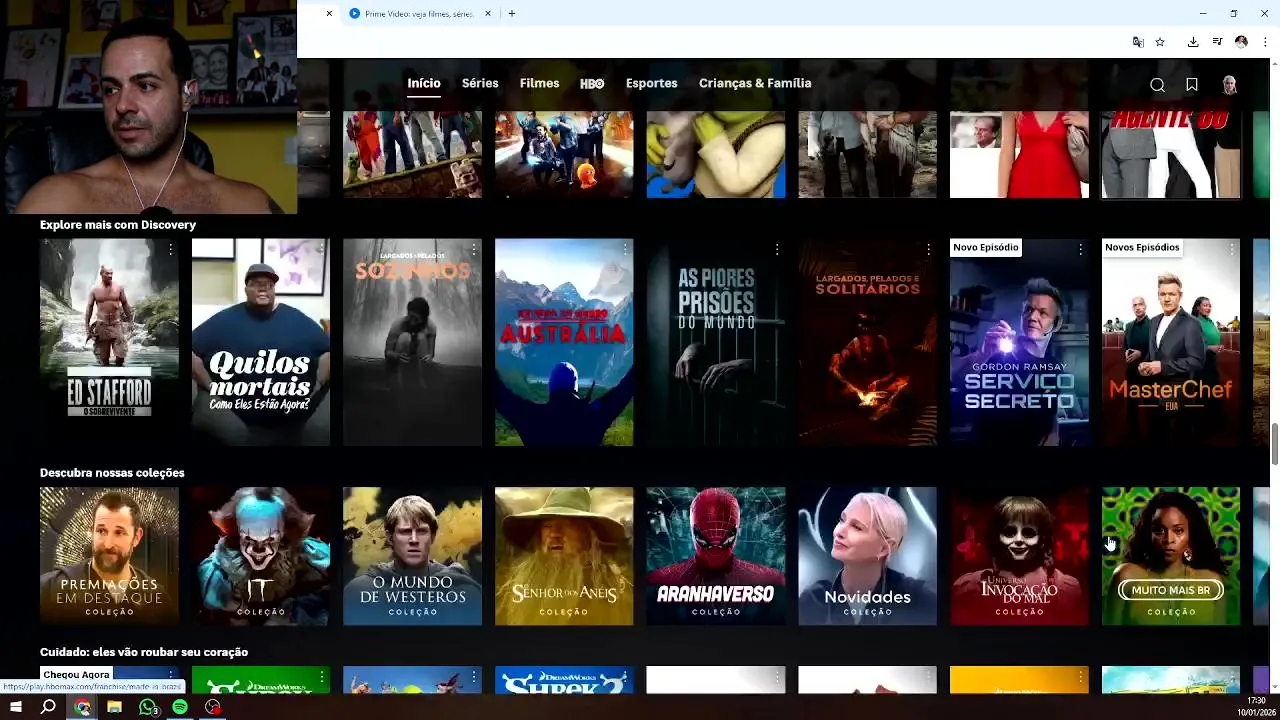Open Windows taskbar search
Viewport: 1280px width, 720px height.
click(48, 707)
